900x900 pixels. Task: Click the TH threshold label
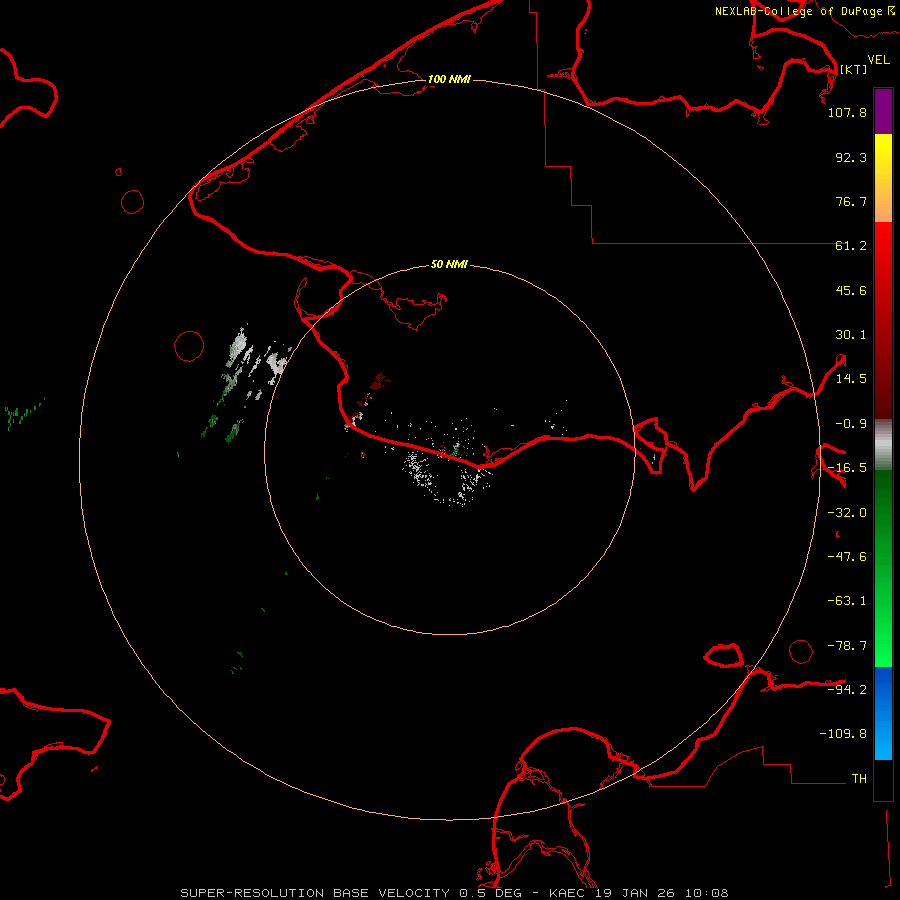click(x=859, y=779)
